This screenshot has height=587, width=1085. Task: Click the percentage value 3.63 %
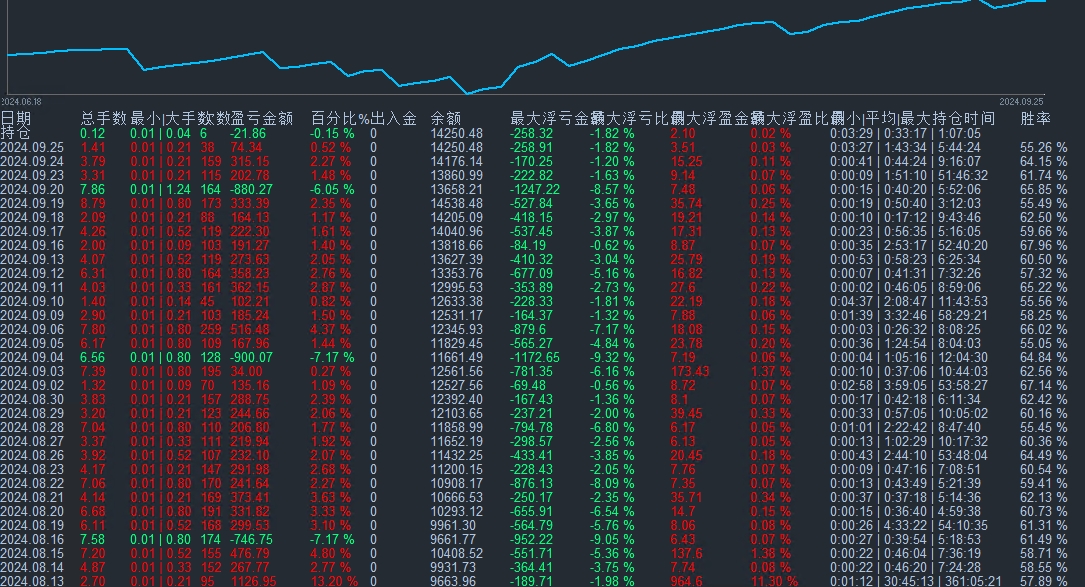331,497
